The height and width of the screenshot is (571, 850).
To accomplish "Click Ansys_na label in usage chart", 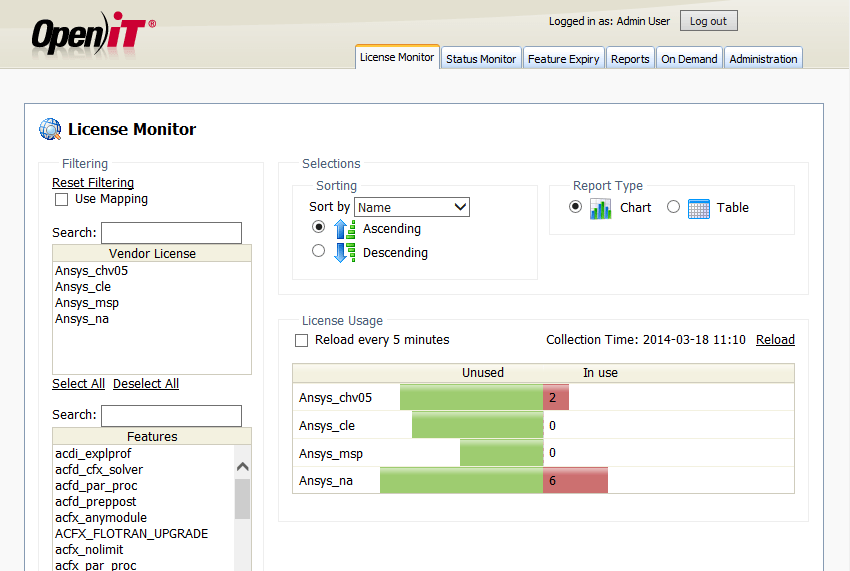I will pyautogui.click(x=326, y=481).
